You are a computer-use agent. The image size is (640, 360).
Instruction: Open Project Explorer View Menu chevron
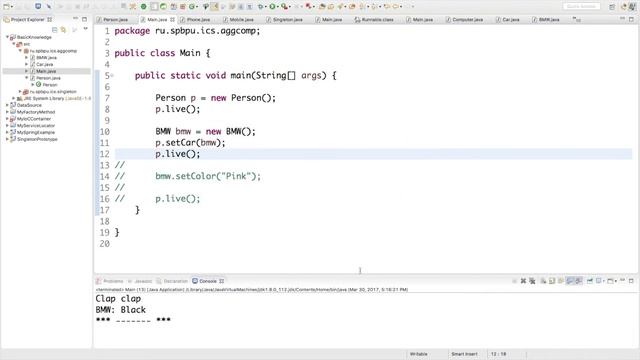click(85, 29)
